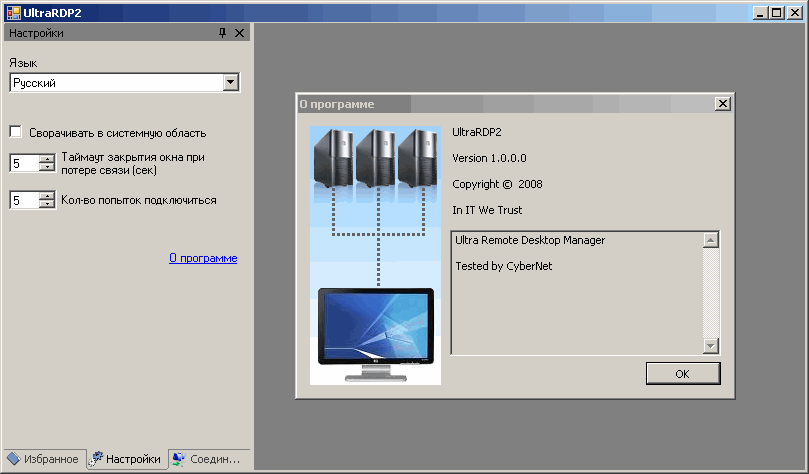Screen dimensions: 809x474
Task: Minimize the UltraRDP2 main window
Action: click(759, 13)
